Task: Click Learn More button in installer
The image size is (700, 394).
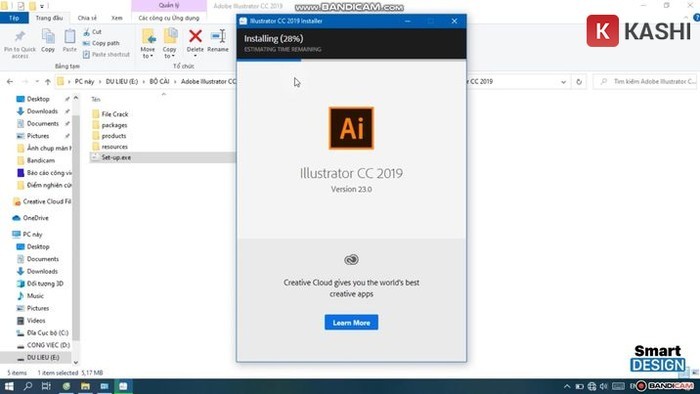Action: coord(351,323)
